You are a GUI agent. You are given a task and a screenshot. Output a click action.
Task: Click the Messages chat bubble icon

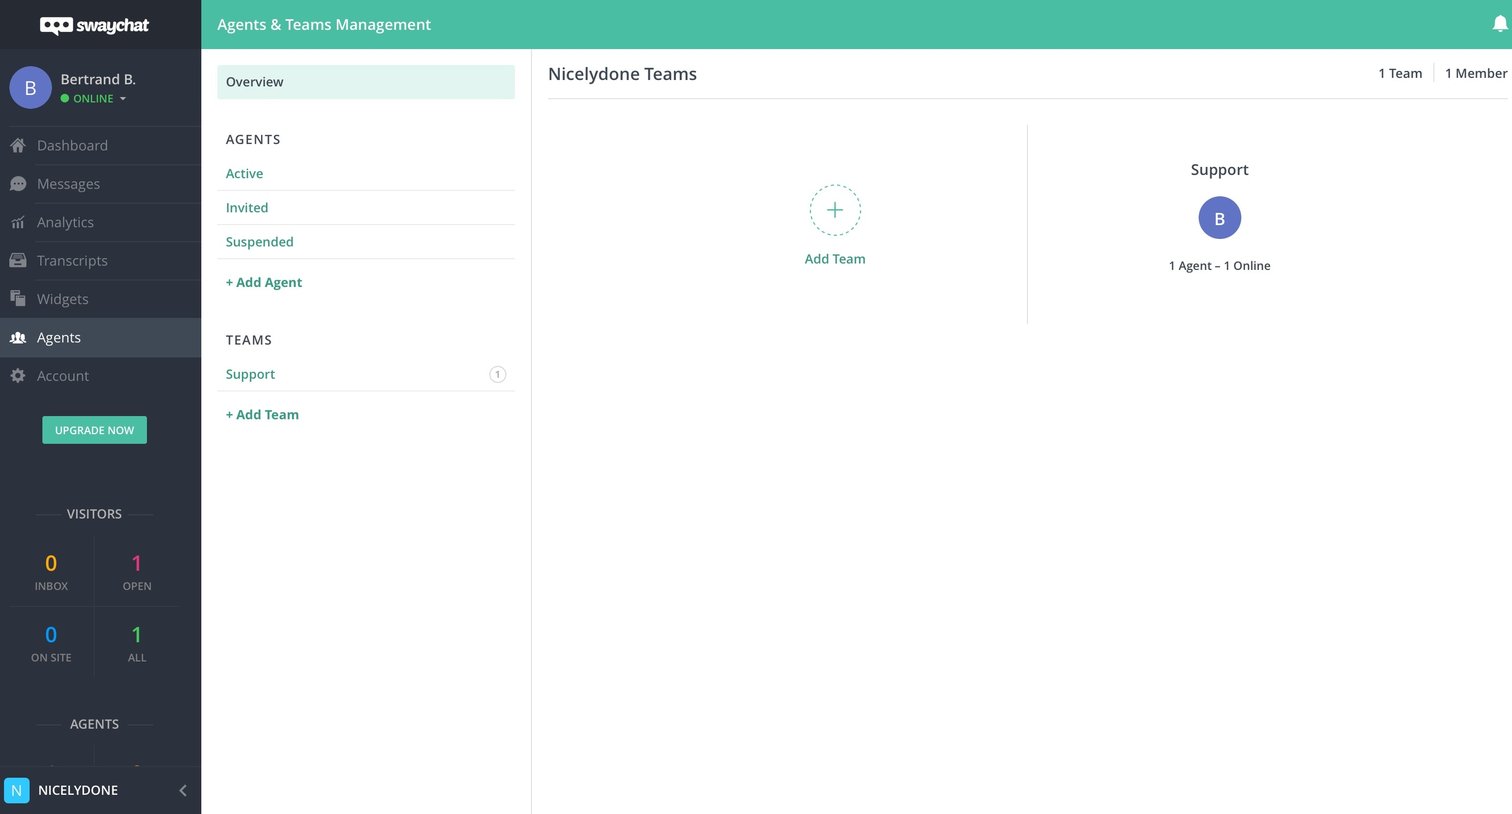click(x=18, y=184)
